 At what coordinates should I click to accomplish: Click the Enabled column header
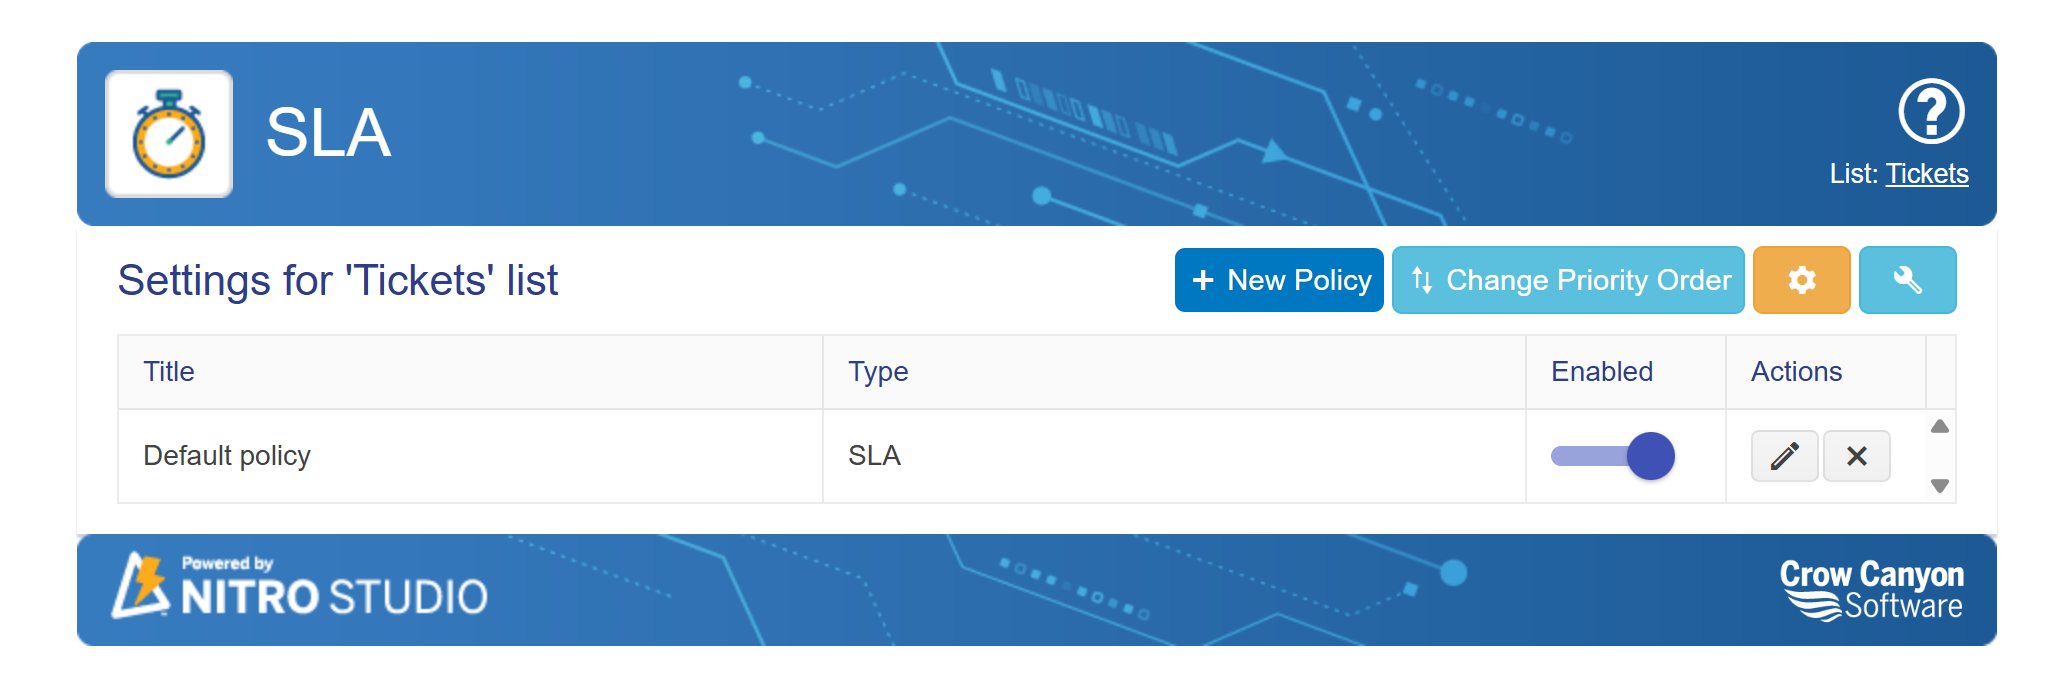(x=1601, y=372)
